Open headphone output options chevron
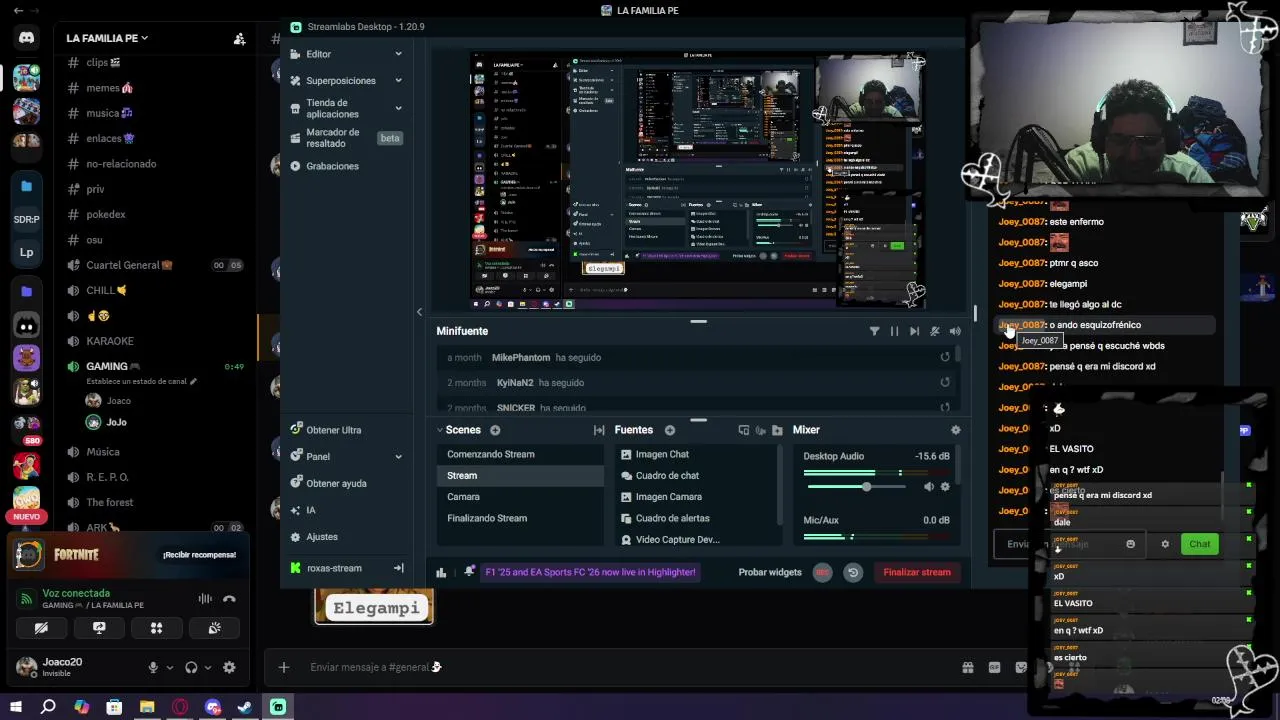This screenshot has width=1280, height=720. click(x=208, y=667)
